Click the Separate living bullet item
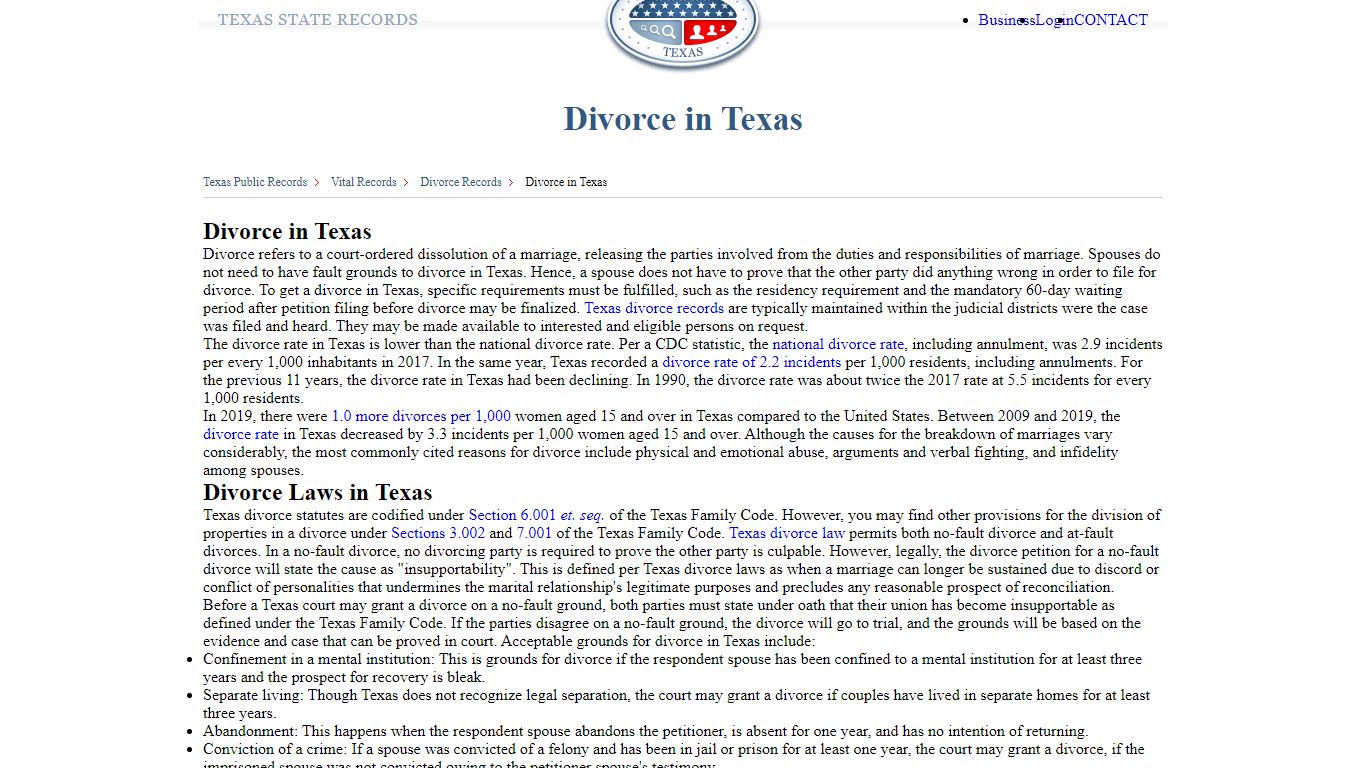1366x768 pixels. [676, 704]
